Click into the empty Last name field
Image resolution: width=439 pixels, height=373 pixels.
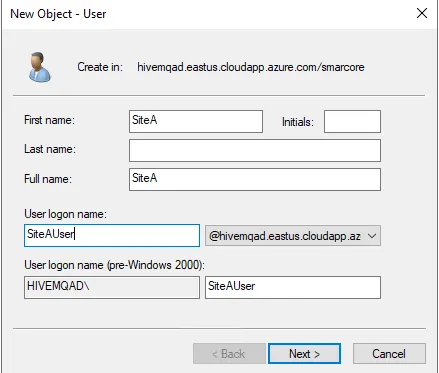[x=255, y=150]
